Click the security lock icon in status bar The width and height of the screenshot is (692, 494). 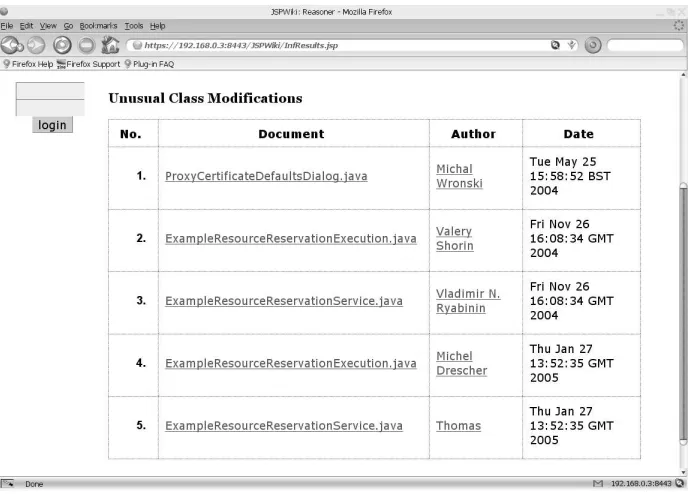[679, 483]
